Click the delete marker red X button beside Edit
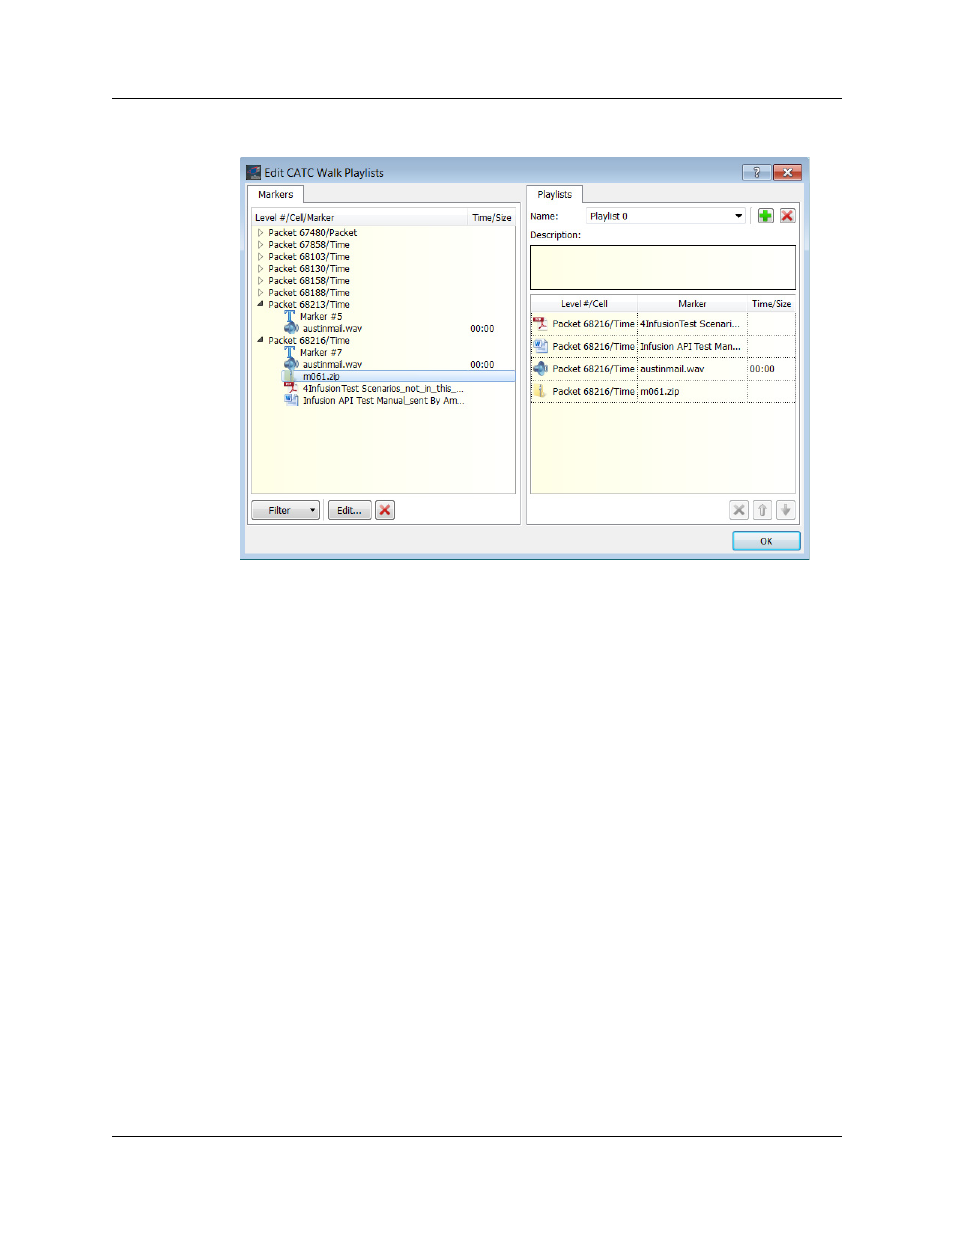 (x=385, y=510)
